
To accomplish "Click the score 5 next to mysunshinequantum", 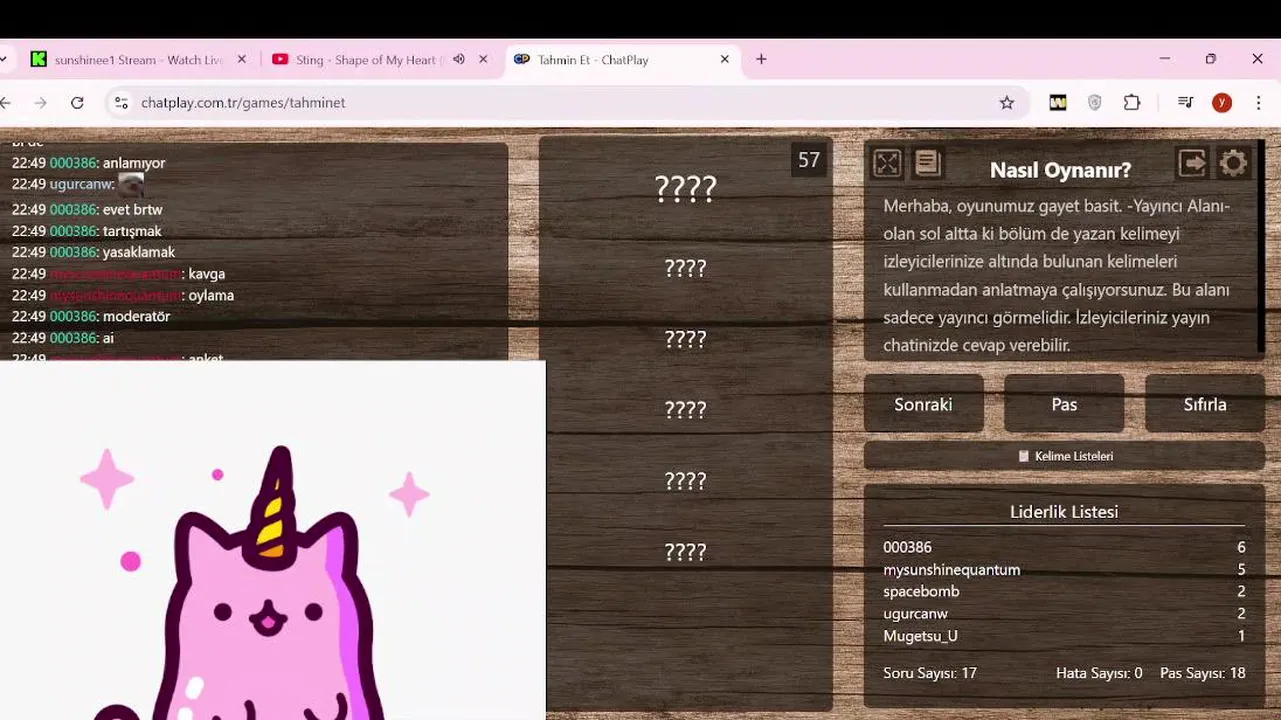I will click(x=1241, y=570).
